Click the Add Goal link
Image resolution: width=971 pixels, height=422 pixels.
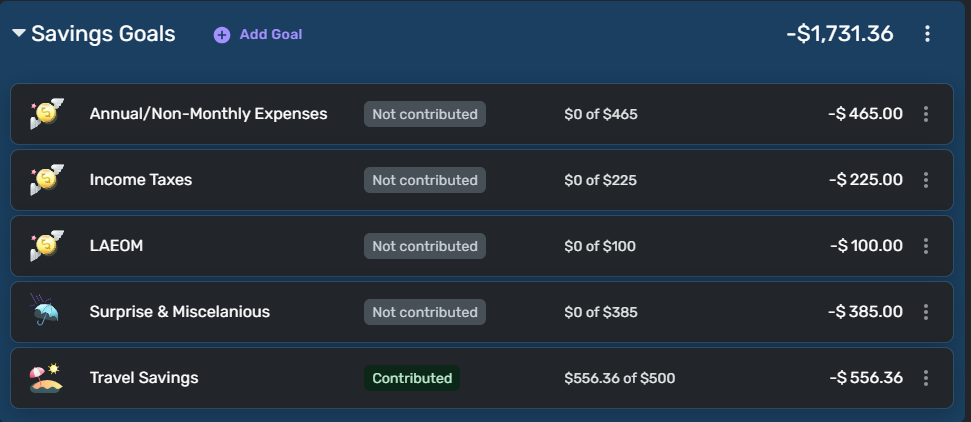(270, 35)
